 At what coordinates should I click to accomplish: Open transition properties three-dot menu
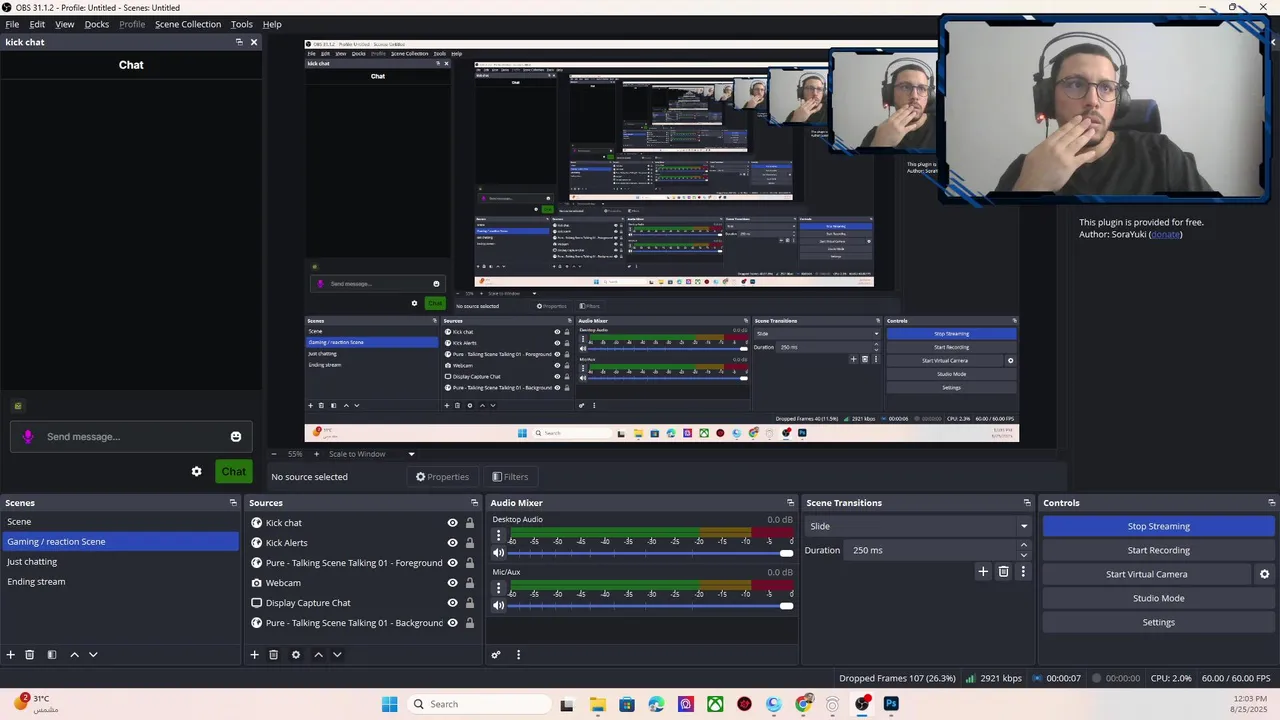pos(1022,572)
